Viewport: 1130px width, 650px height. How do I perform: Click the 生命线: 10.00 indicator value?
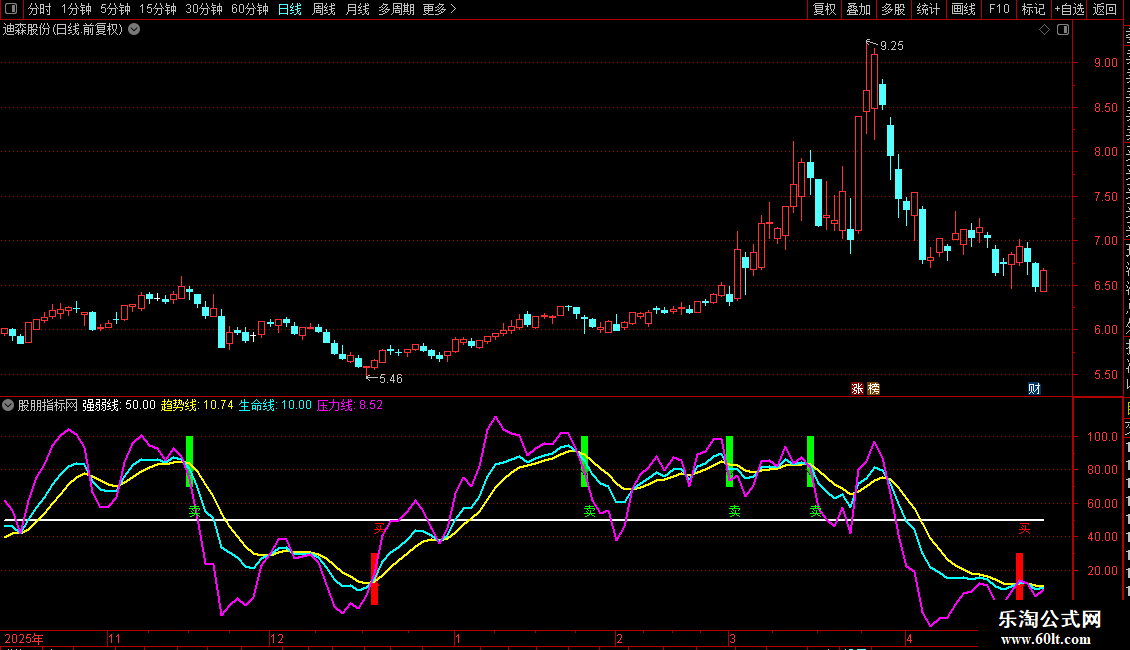point(275,405)
